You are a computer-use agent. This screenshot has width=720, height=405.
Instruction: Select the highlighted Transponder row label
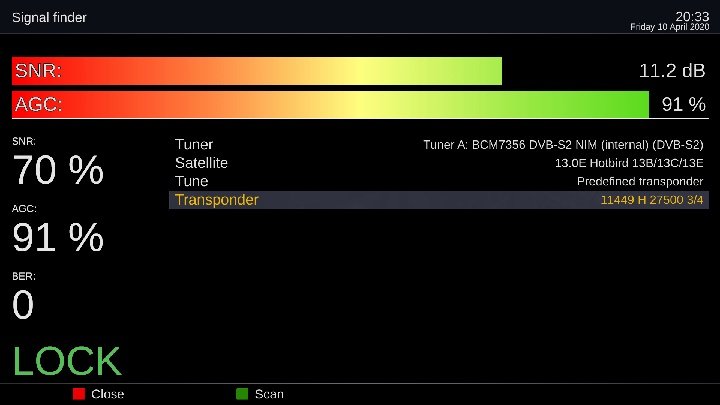pos(216,200)
